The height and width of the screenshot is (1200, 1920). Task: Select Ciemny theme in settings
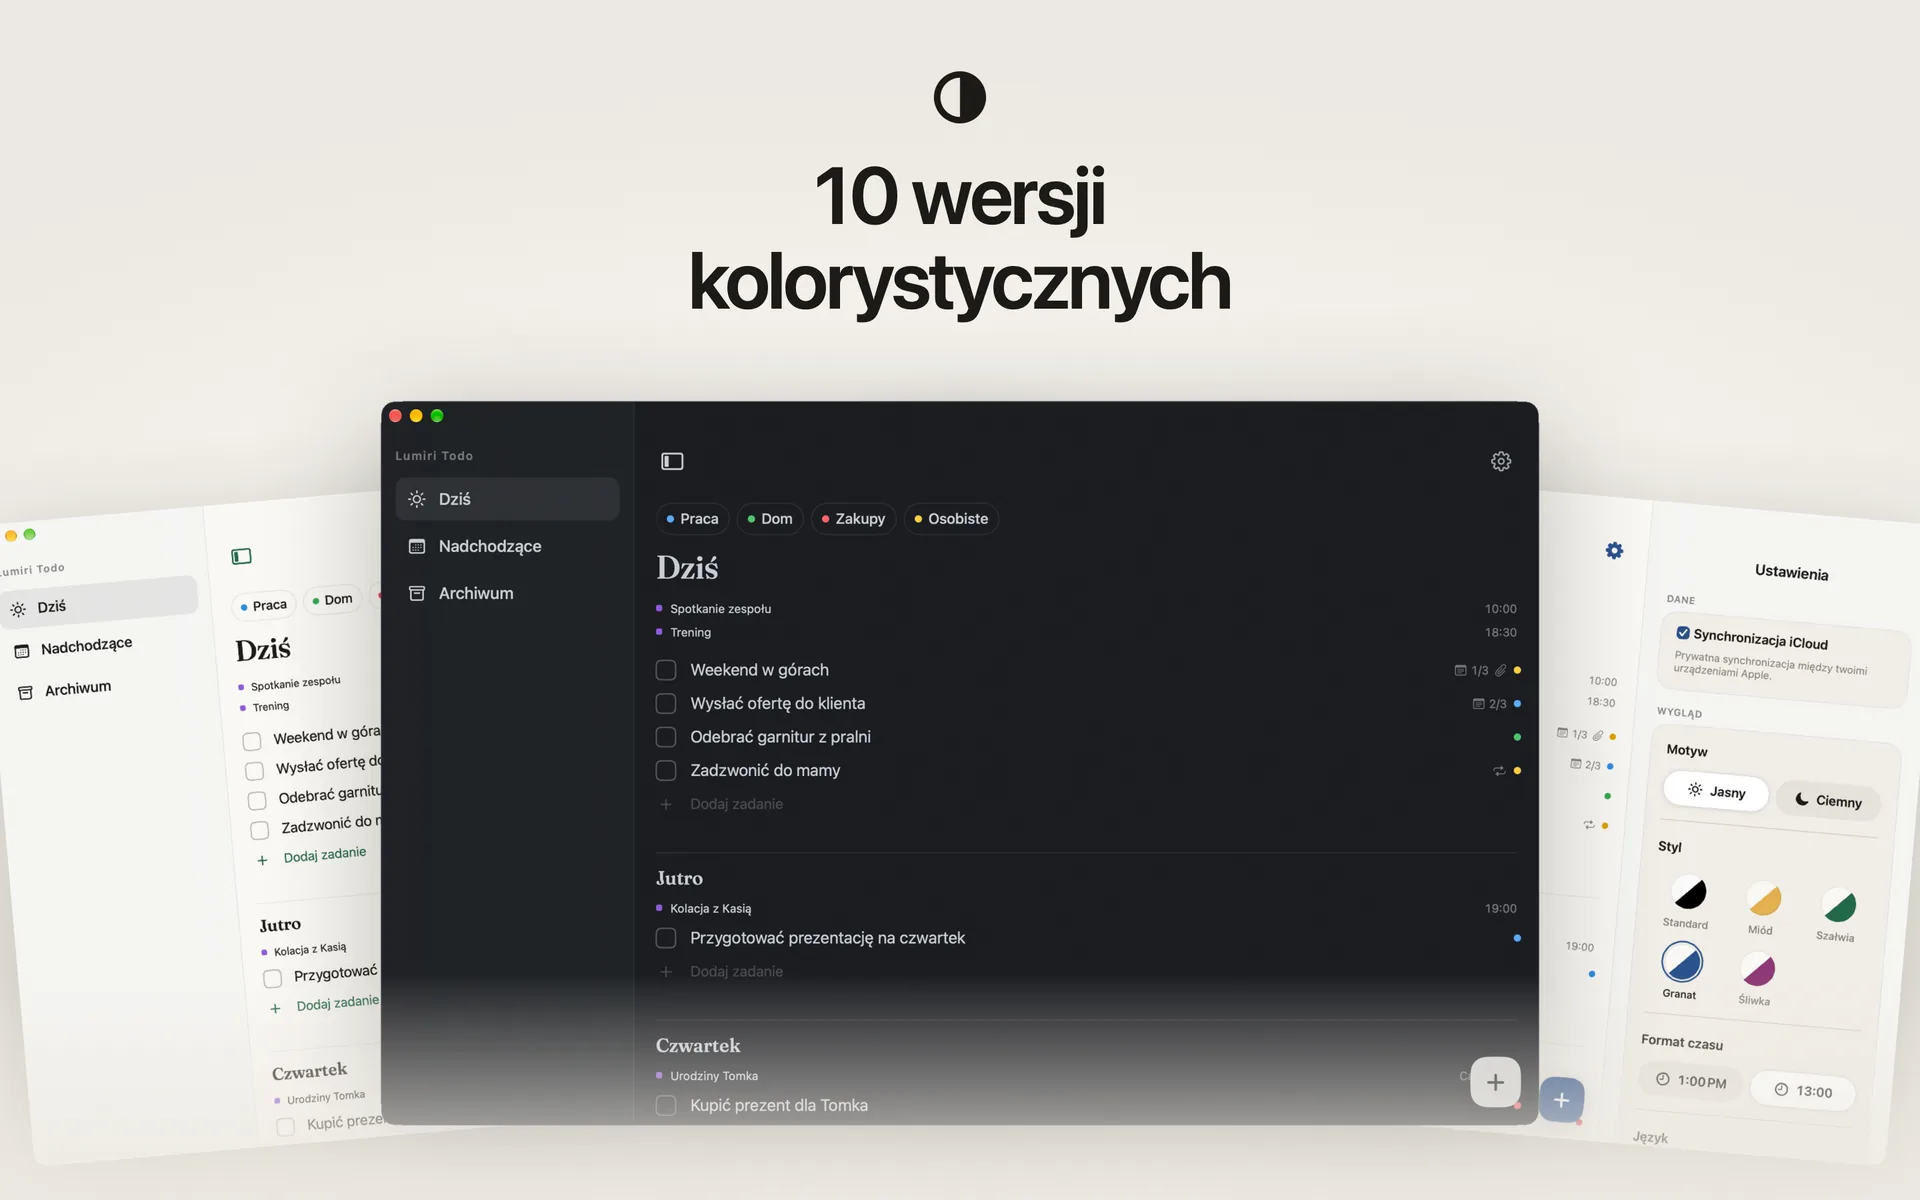pos(1828,801)
